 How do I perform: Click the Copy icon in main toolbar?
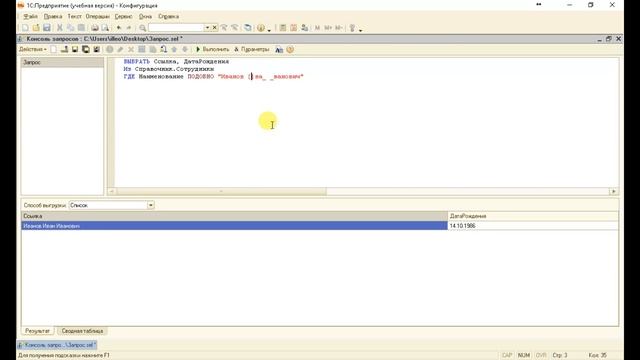pyautogui.click(x=71, y=28)
